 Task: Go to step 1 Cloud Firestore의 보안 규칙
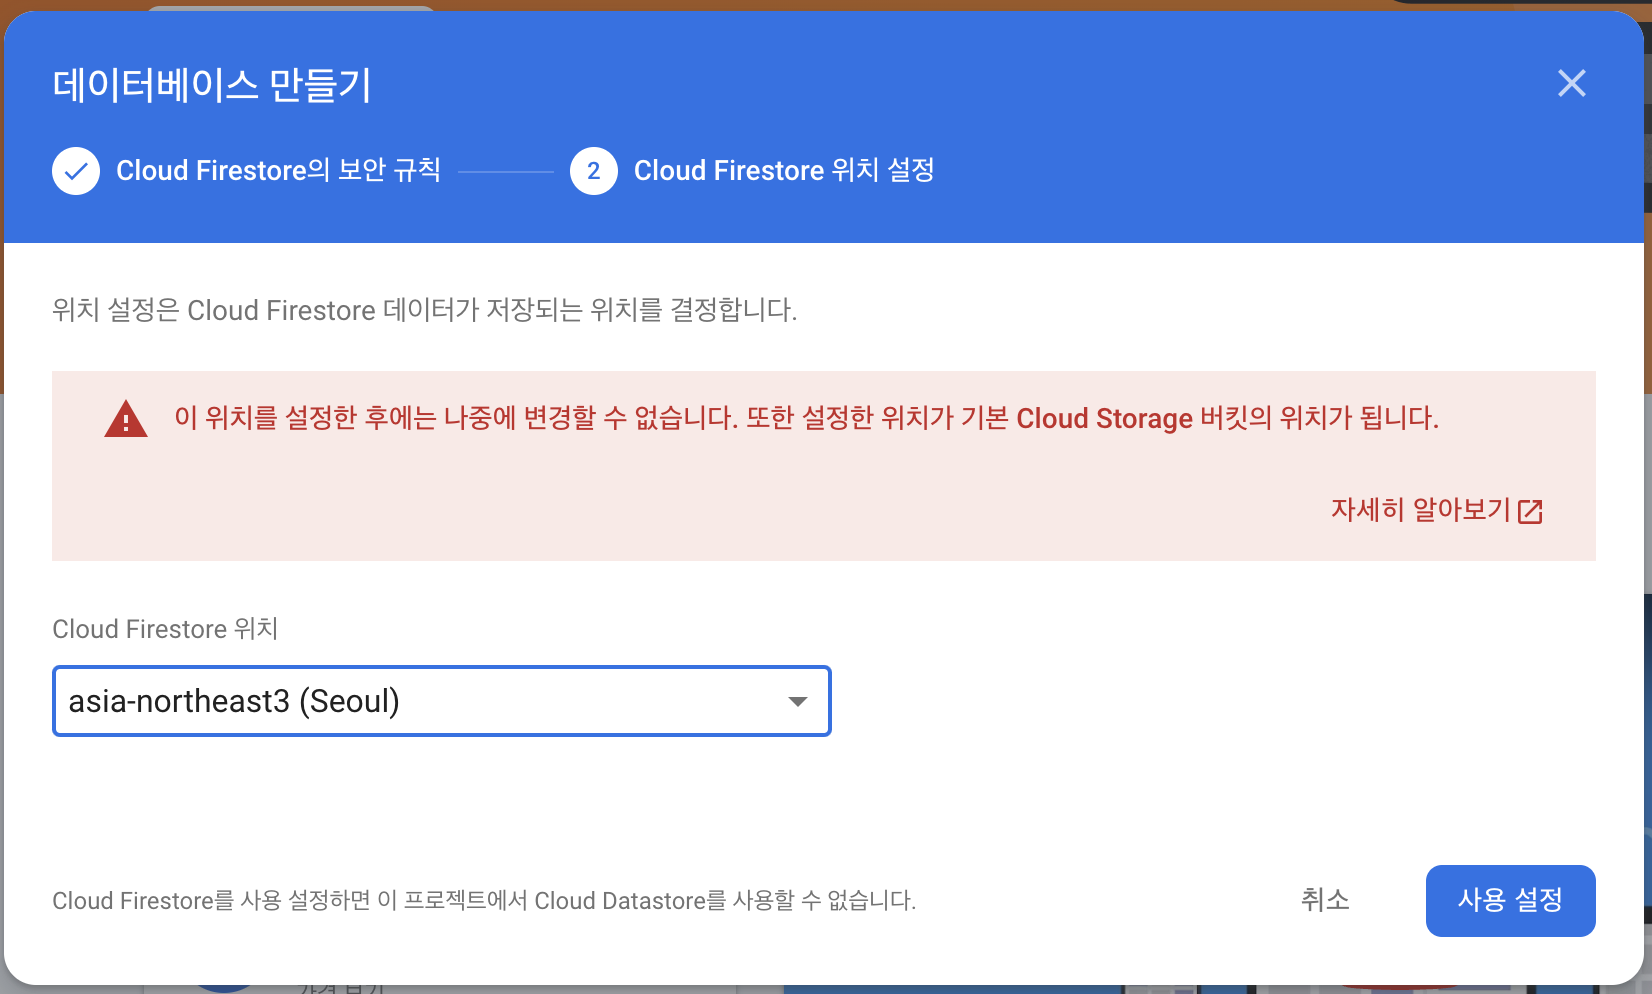click(278, 170)
